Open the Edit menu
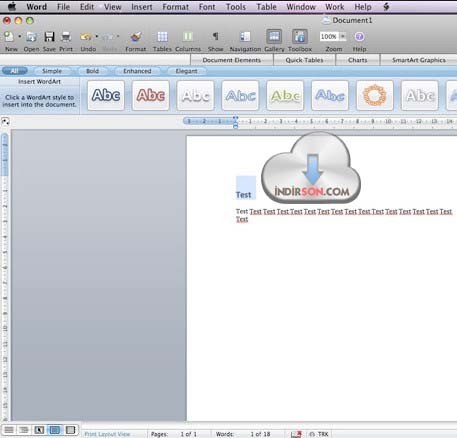The height and width of the screenshot is (438, 457). click(x=87, y=7)
